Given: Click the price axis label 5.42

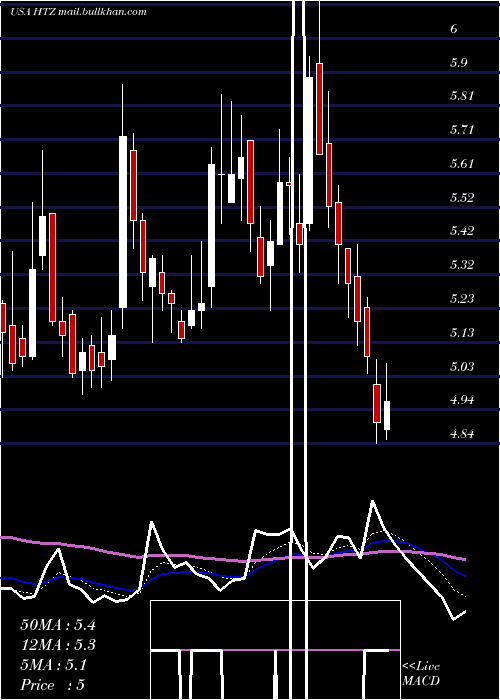Looking at the screenshot, I should pyautogui.click(x=461, y=231).
